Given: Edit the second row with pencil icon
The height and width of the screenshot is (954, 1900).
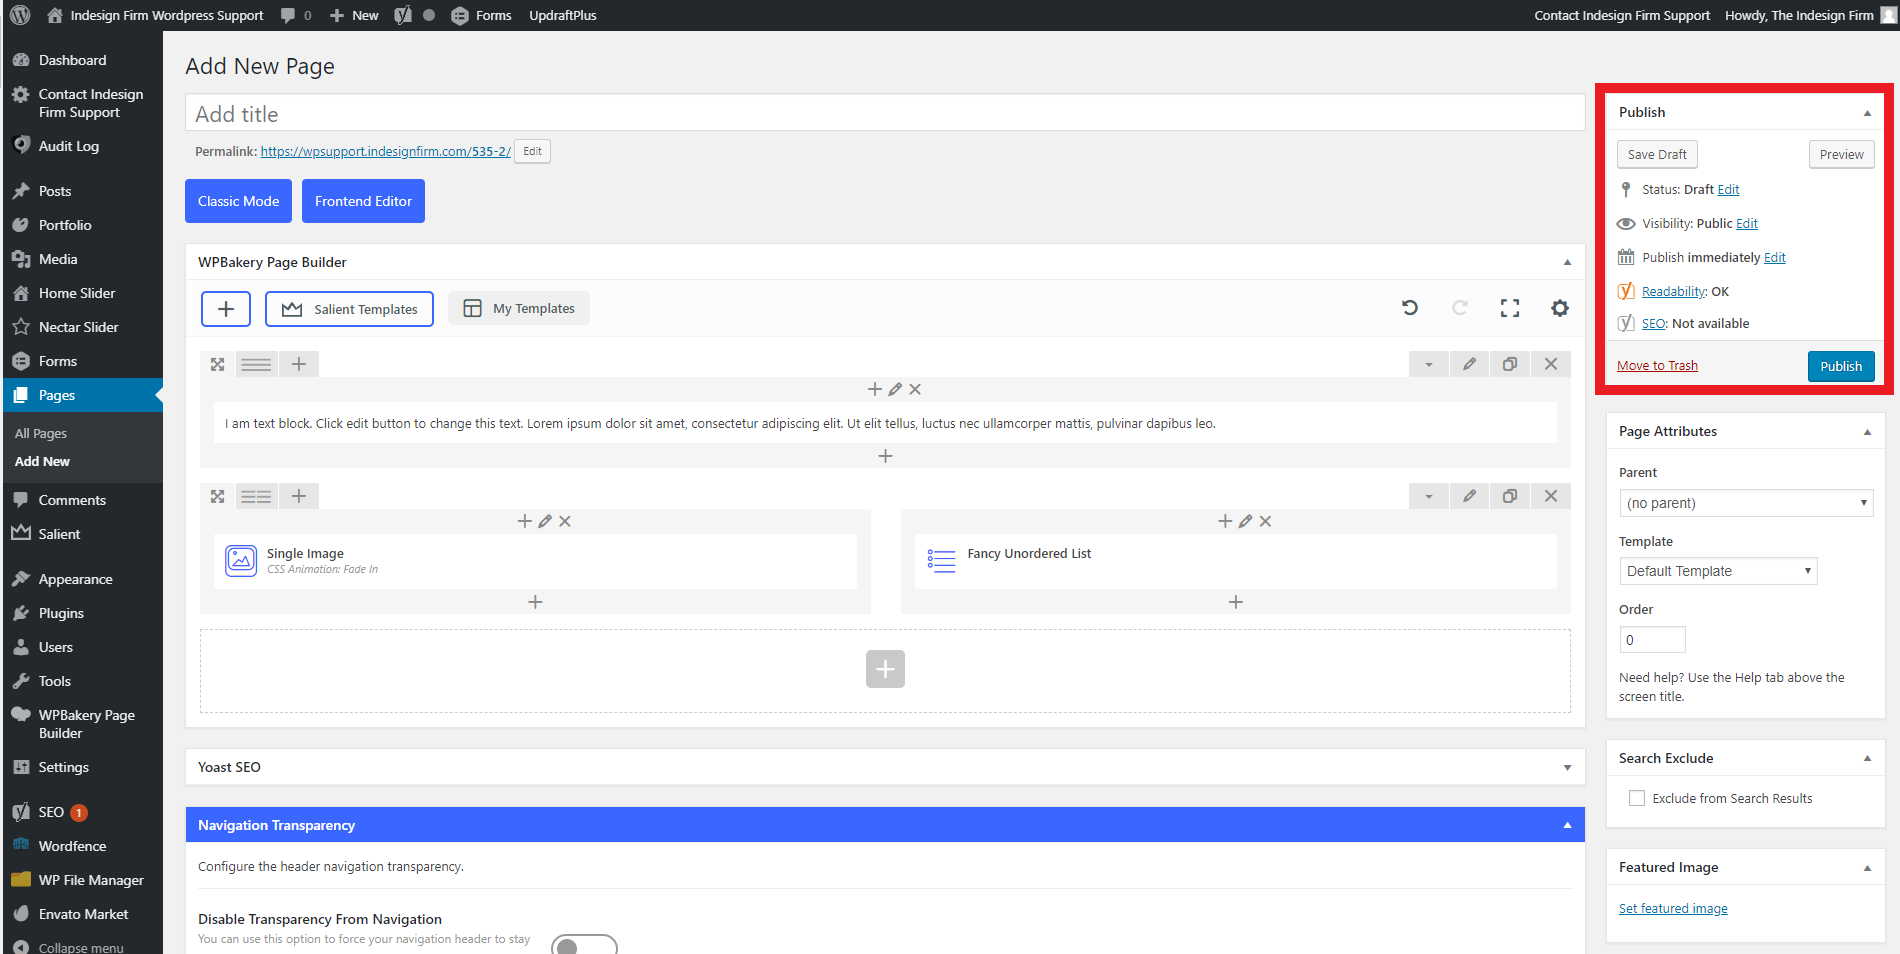Looking at the screenshot, I should [x=1469, y=496].
